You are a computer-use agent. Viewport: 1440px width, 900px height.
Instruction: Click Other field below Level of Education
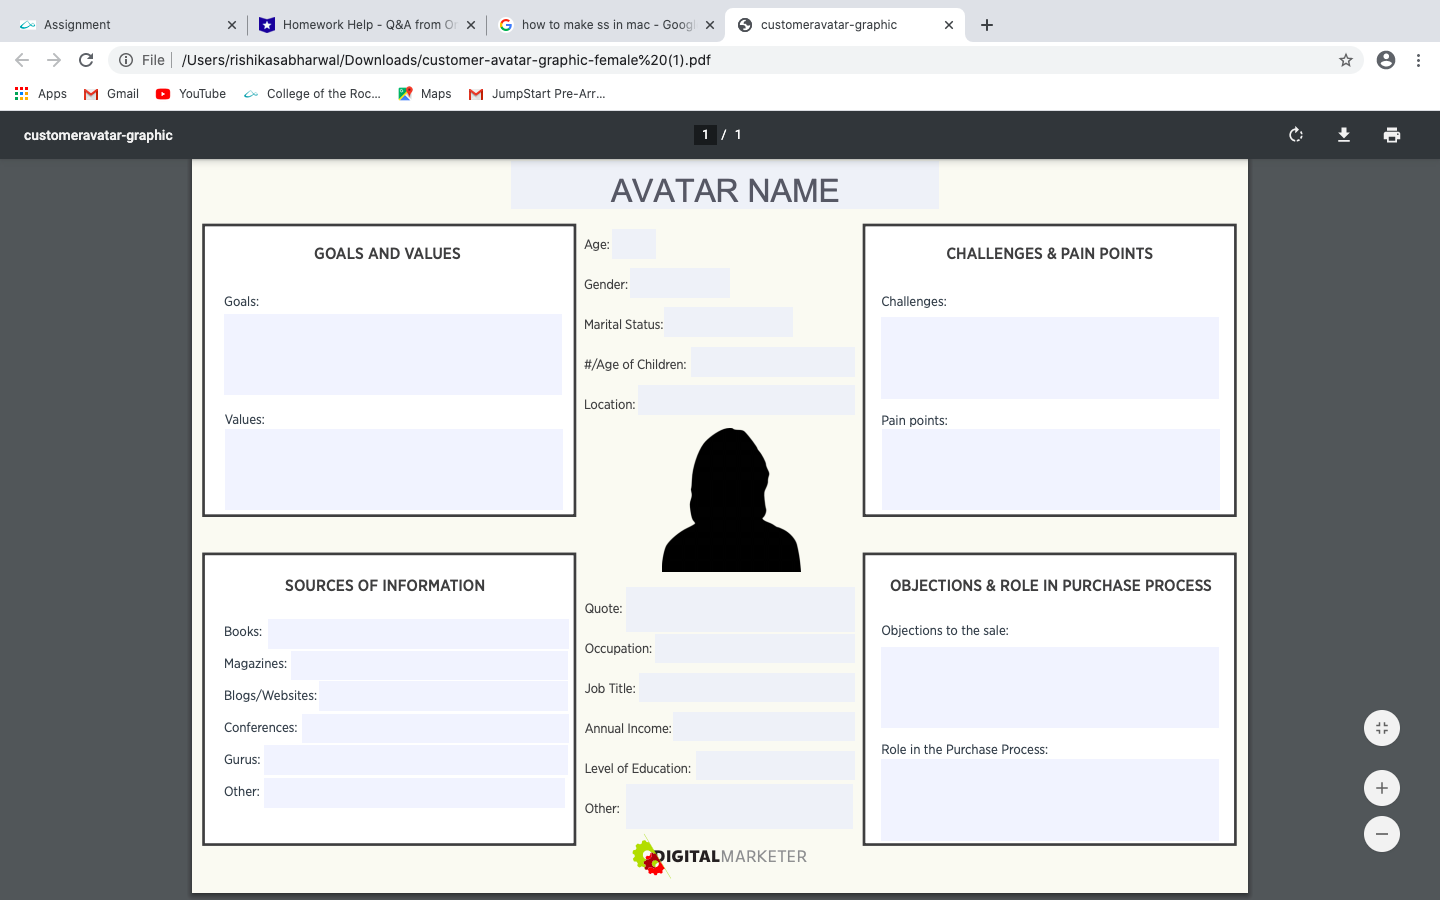740,806
